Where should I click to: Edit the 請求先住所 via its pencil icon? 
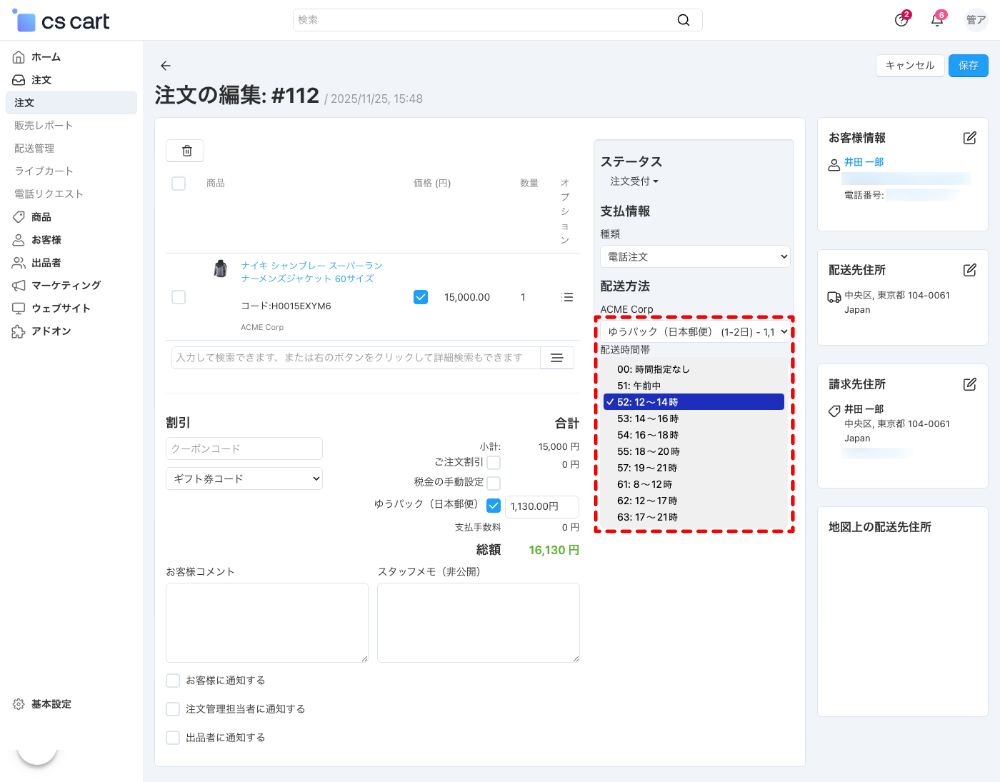point(968,384)
